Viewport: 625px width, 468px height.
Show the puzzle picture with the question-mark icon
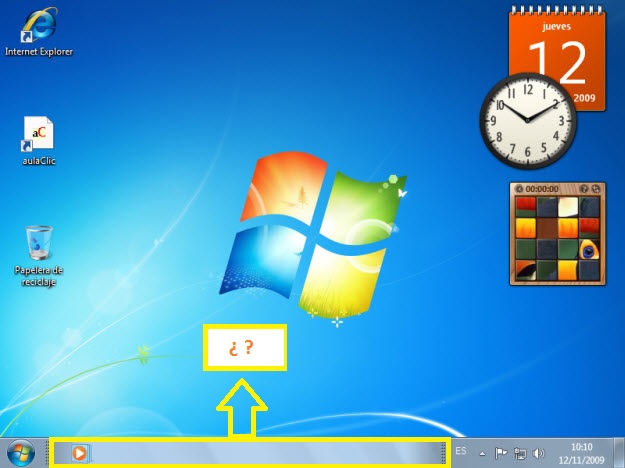point(584,189)
